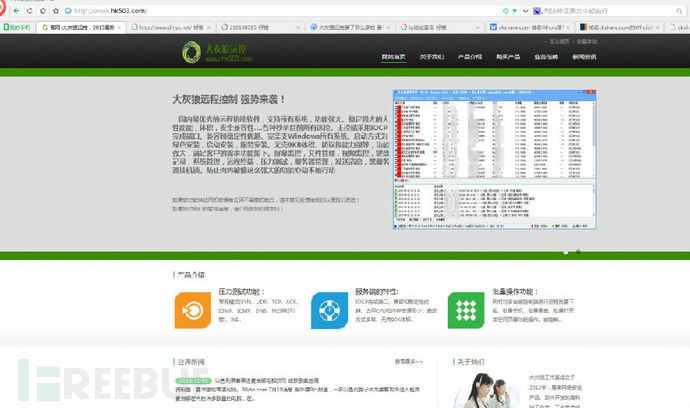
Task: Reload the page with the refresh icon
Action: pyautogui.click(x=29, y=11)
